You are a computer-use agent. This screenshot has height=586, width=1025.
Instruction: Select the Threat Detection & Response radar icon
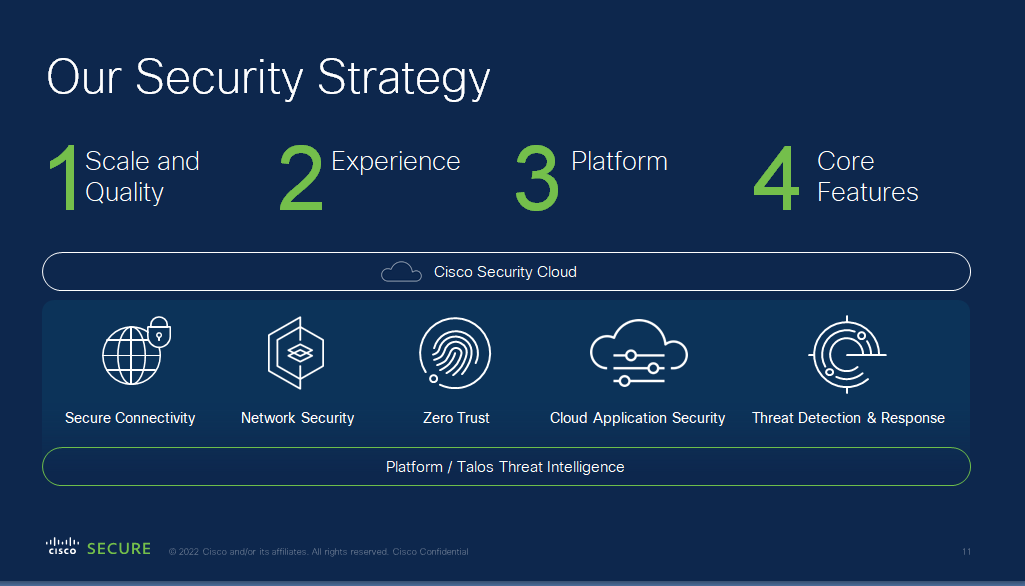tap(847, 354)
